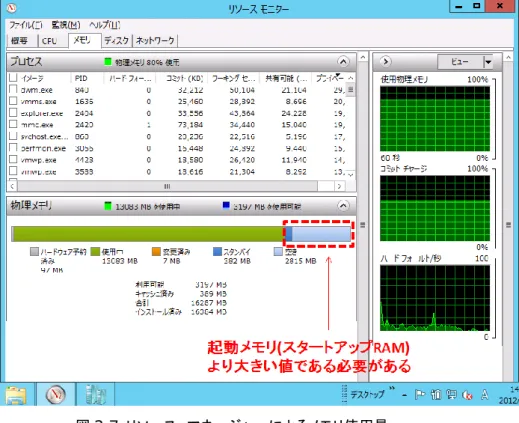This screenshot has width=519, height=423.
Task: Click the View button in graphs pane
Action: (x=460, y=62)
